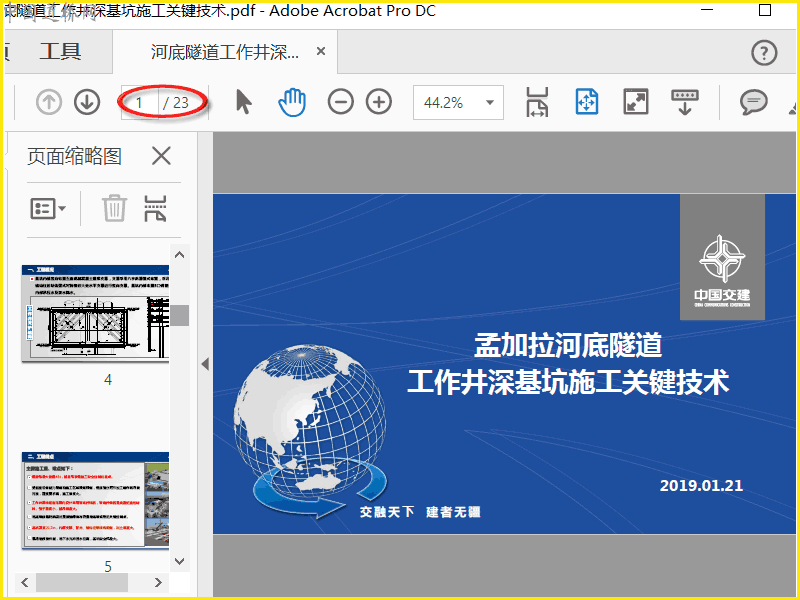
Task: Minimize the Acrobat window
Action: pyautogui.click(x=707, y=9)
